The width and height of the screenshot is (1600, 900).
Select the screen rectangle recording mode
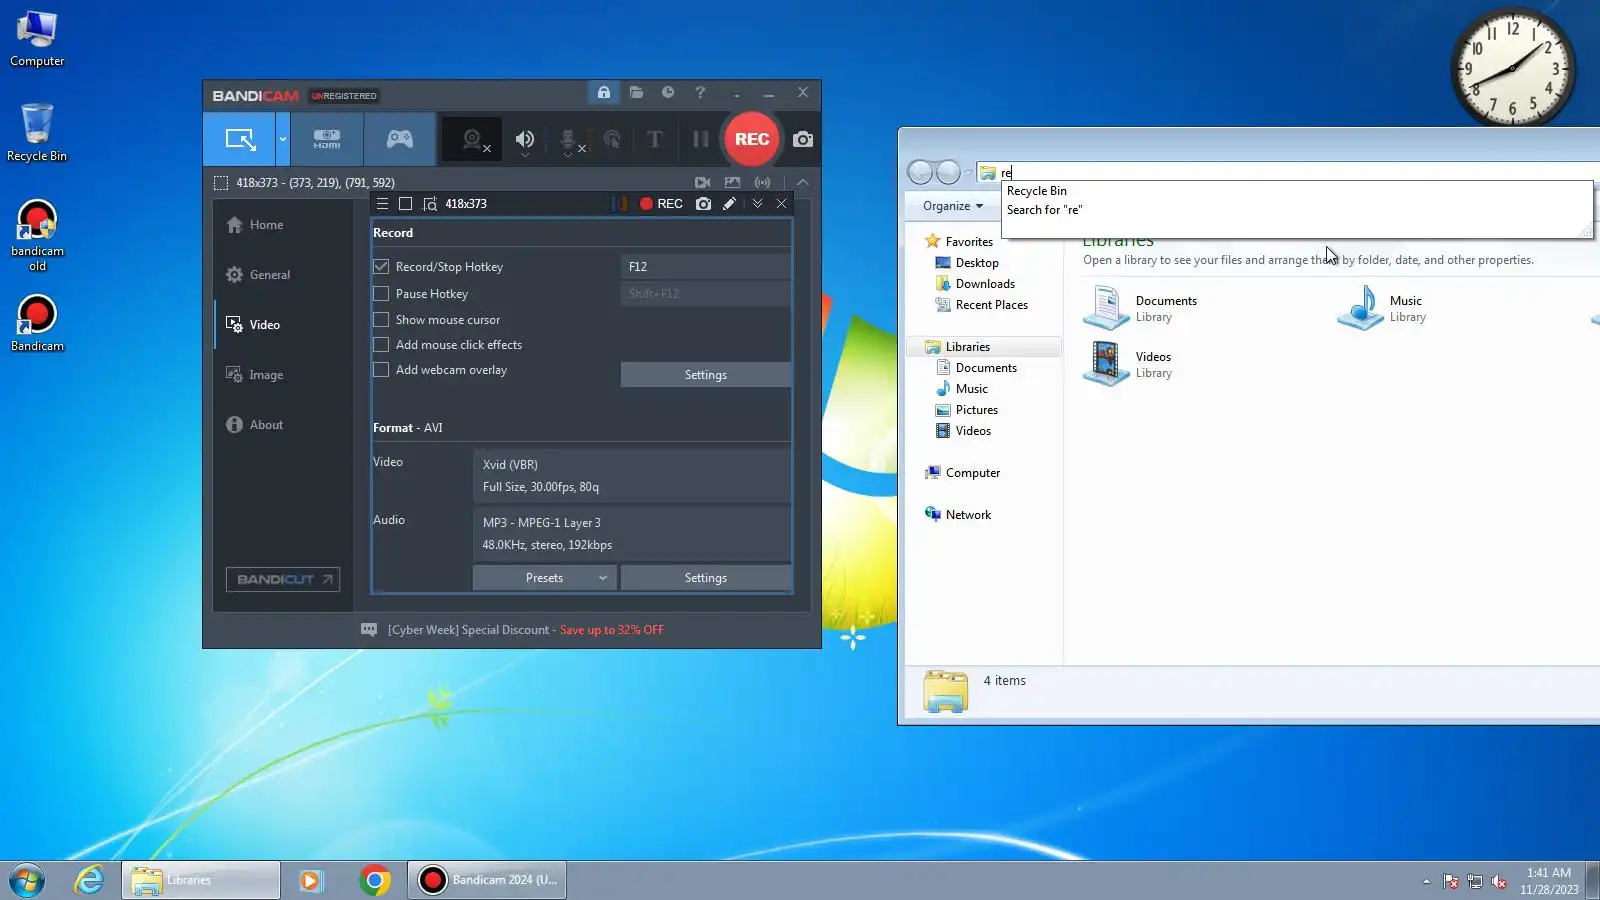(x=240, y=139)
